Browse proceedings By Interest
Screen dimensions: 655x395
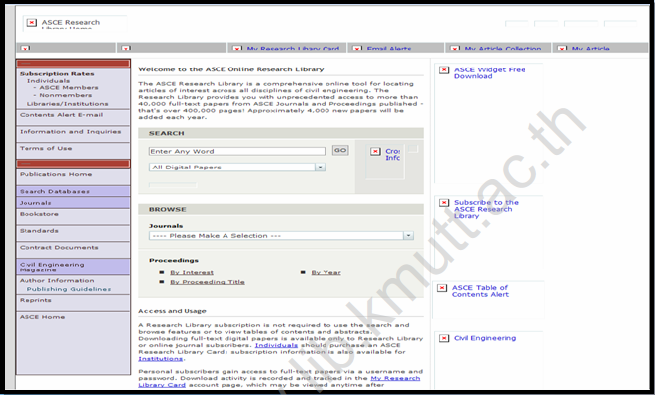coord(192,272)
